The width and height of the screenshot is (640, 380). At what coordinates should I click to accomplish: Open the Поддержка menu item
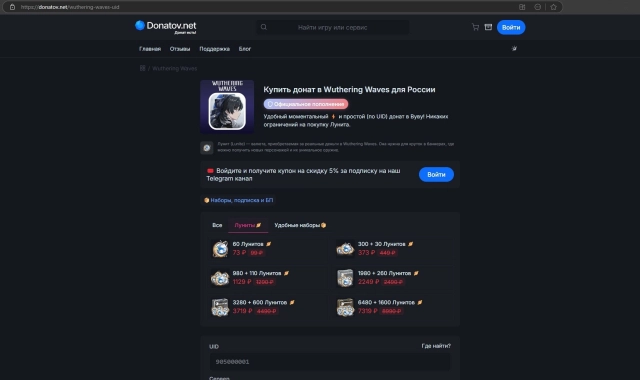tap(214, 49)
